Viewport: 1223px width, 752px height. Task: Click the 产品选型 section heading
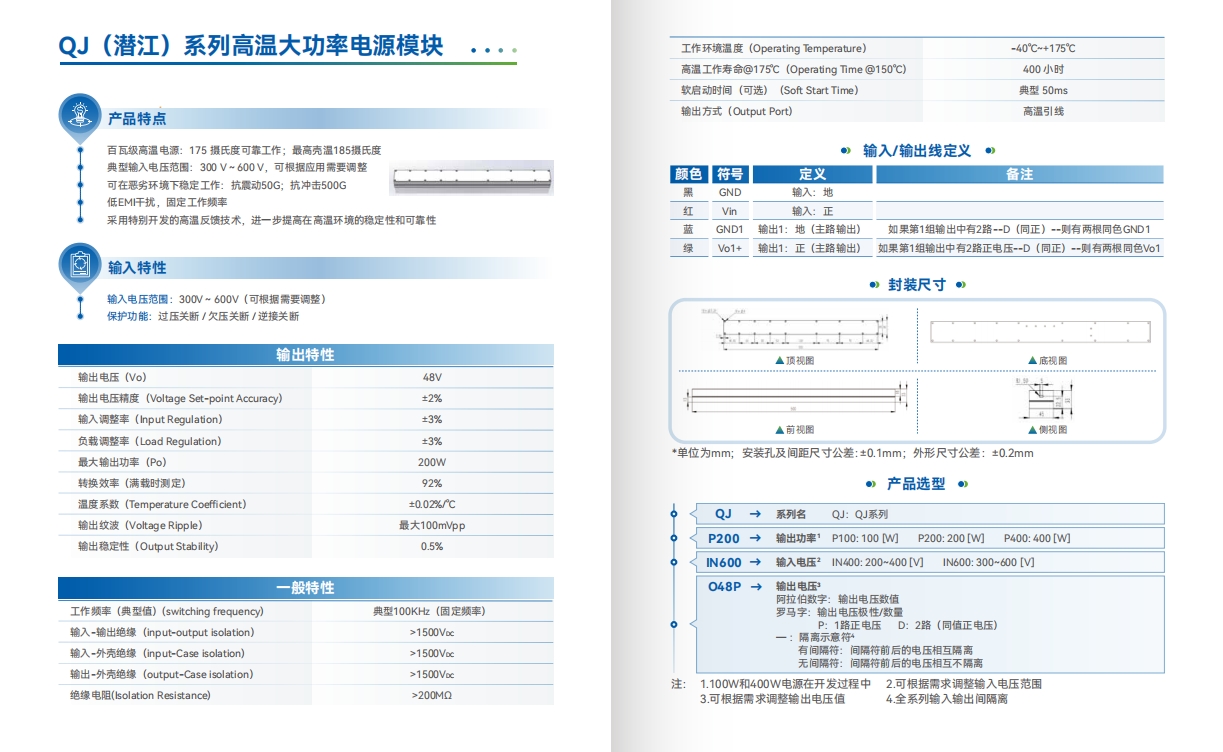click(916, 484)
